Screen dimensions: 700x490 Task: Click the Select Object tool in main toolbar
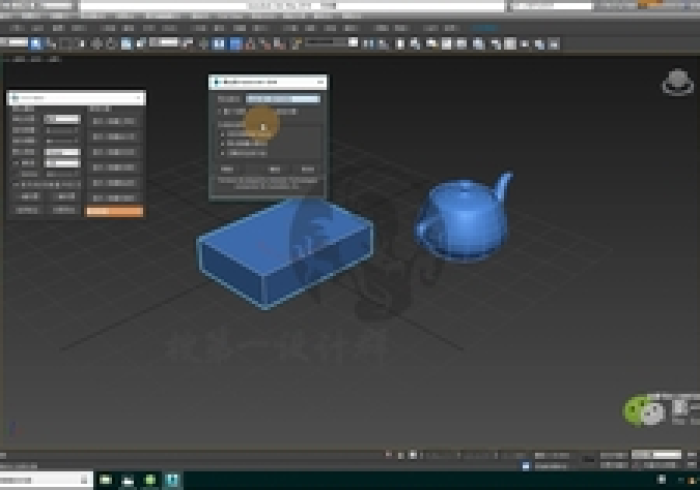click(37, 44)
